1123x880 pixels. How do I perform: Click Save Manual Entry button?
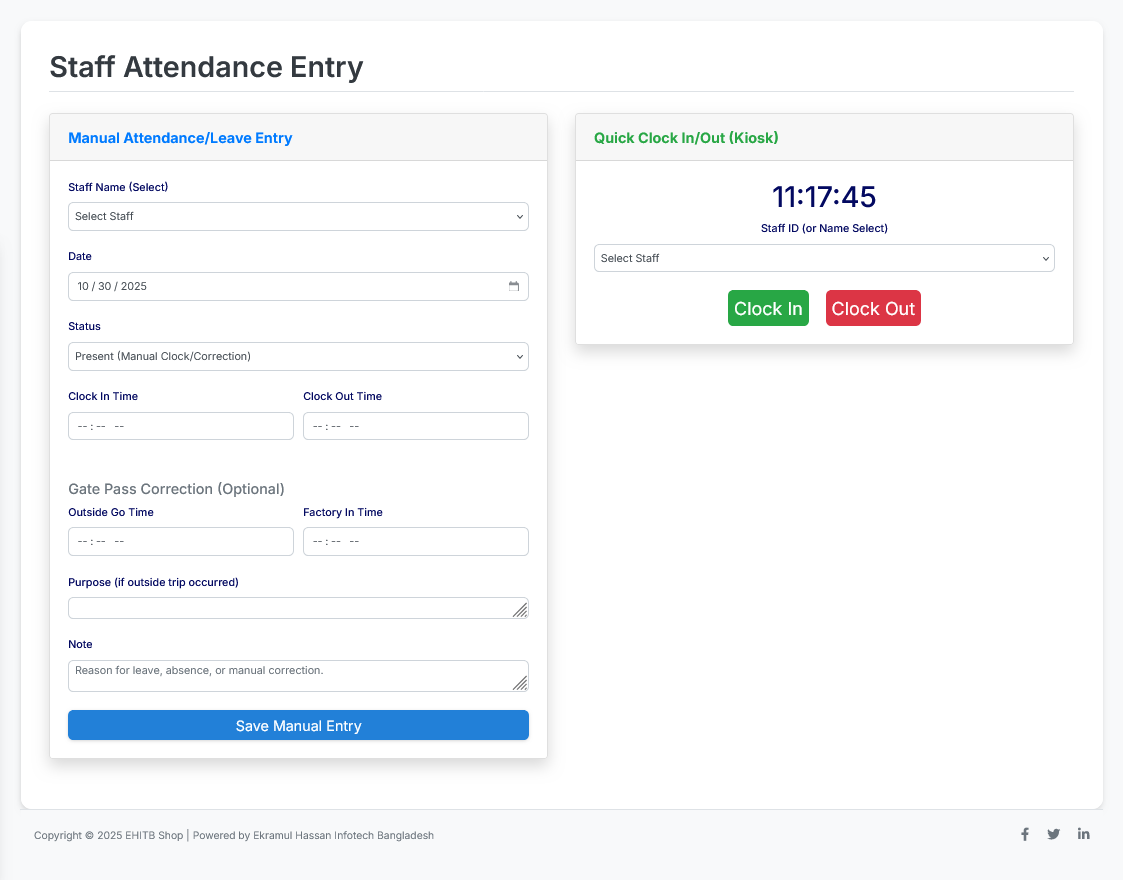pos(298,726)
